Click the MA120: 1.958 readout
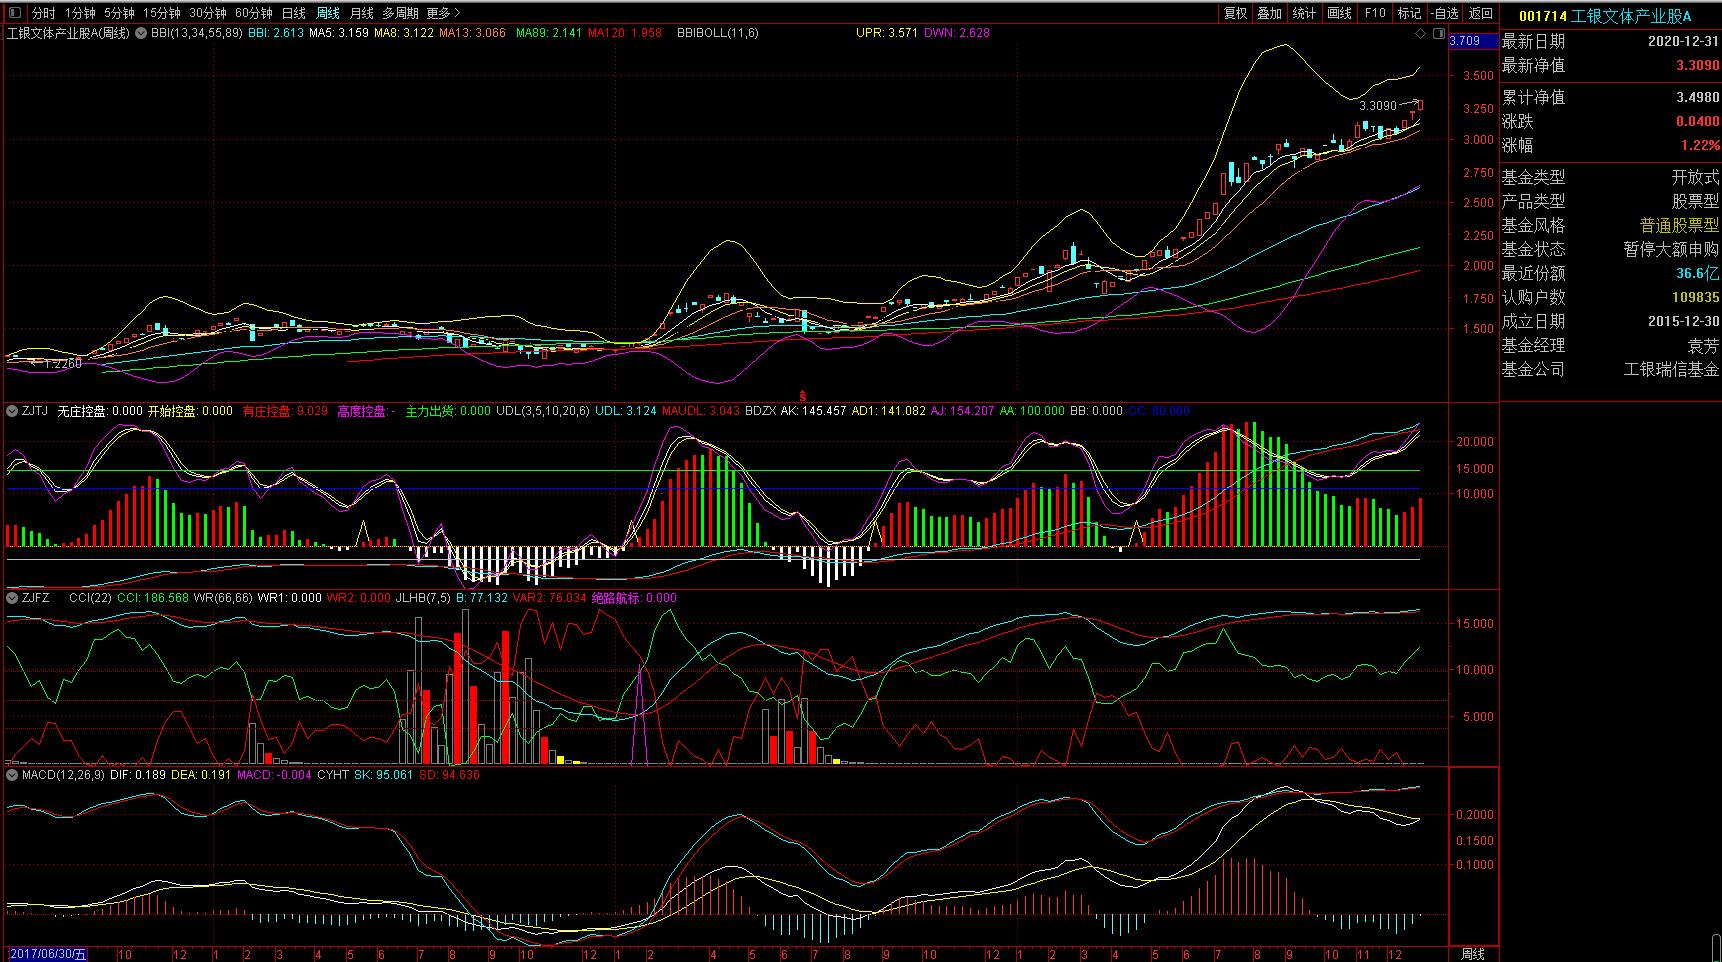 625,33
